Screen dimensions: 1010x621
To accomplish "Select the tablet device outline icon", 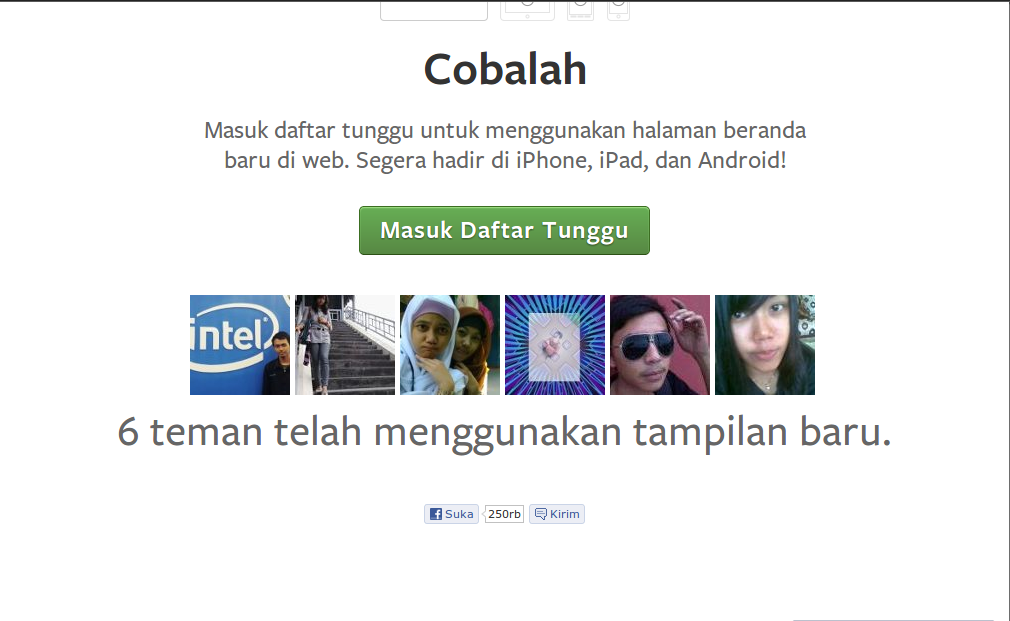I will [x=528, y=10].
